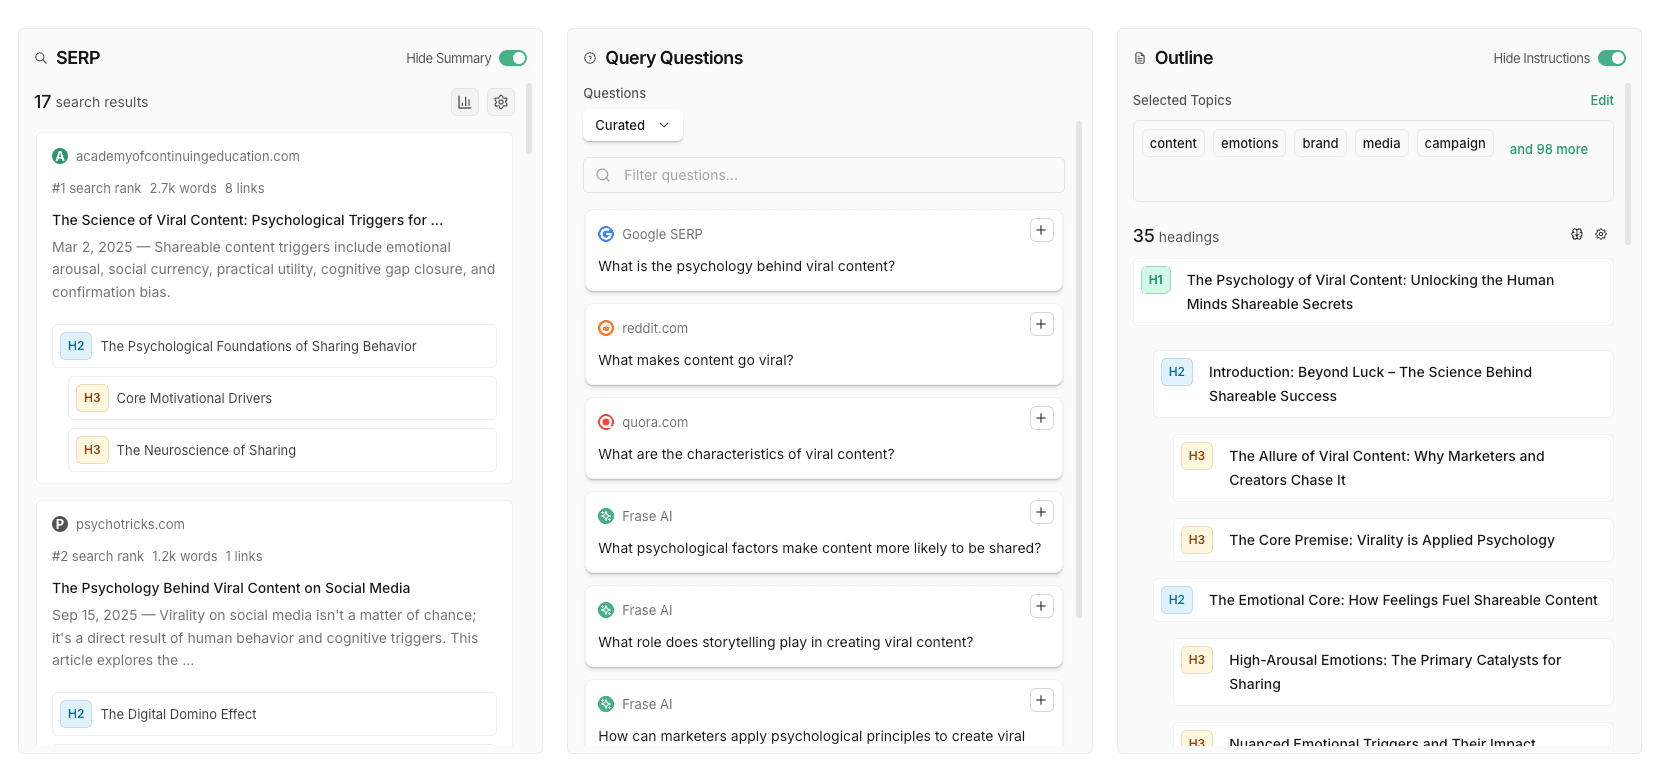Expand the 'and 98 more' topics list
The image size is (1663, 768).
(1548, 149)
